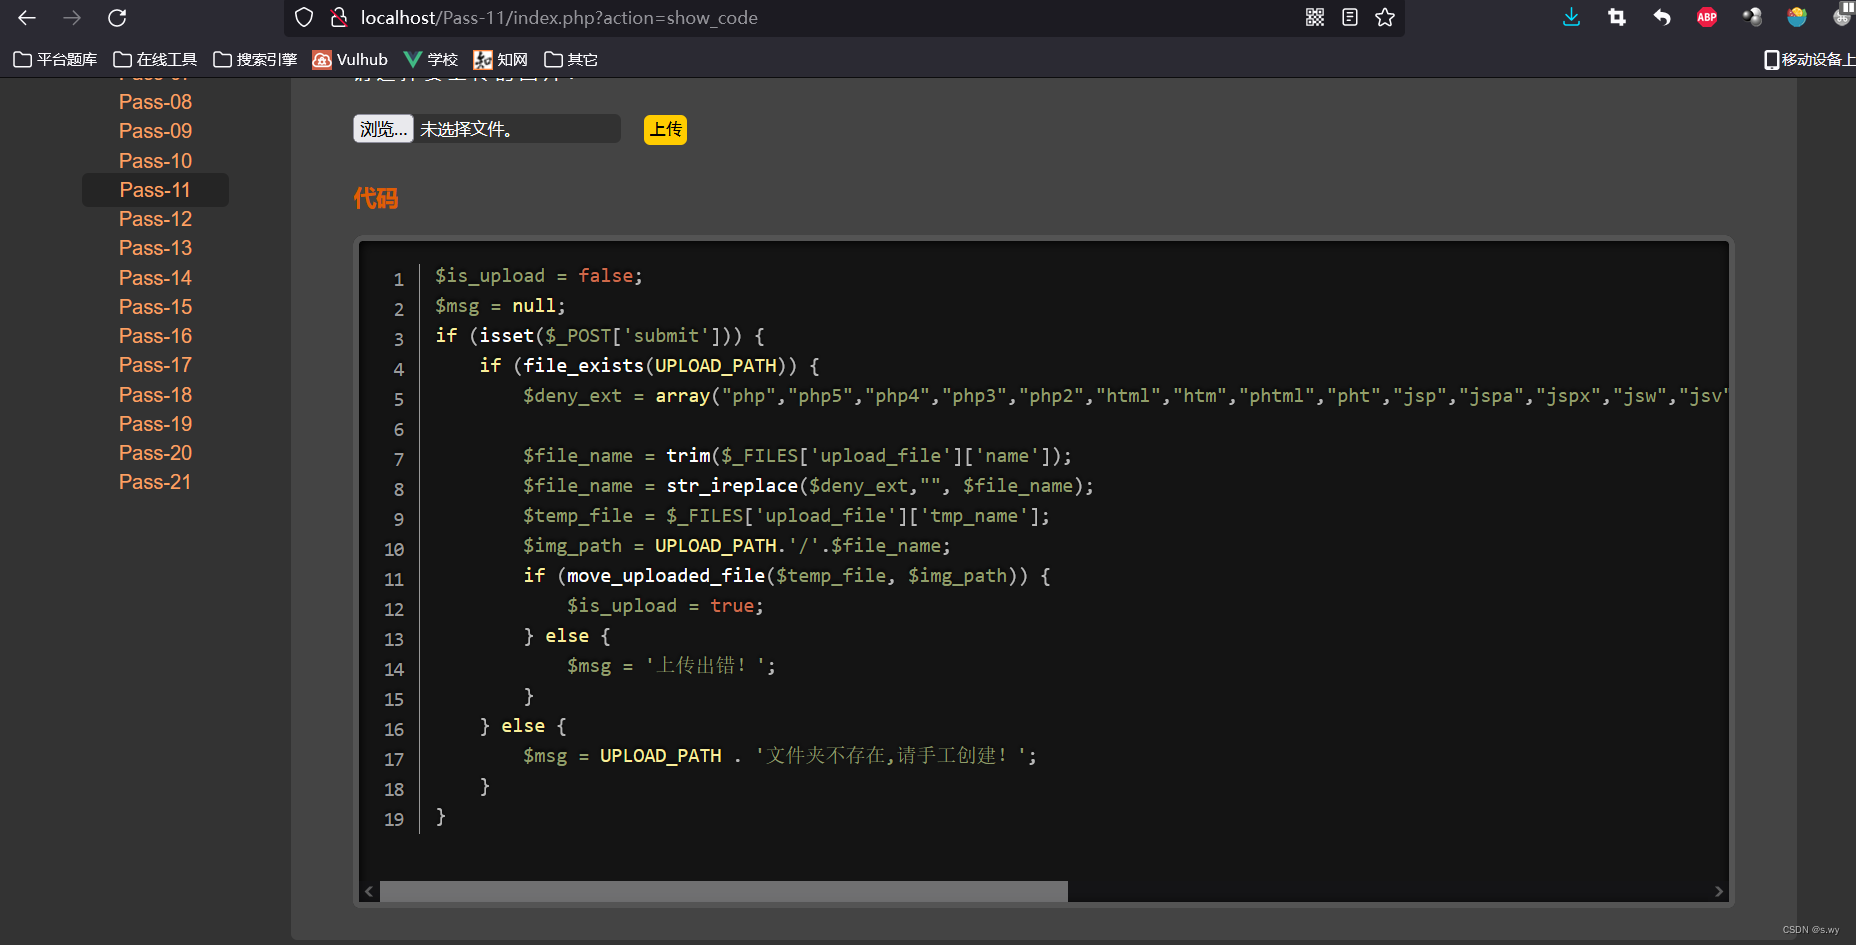
Task: Click the '上传出错！' message line
Action: (x=671, y=666)
